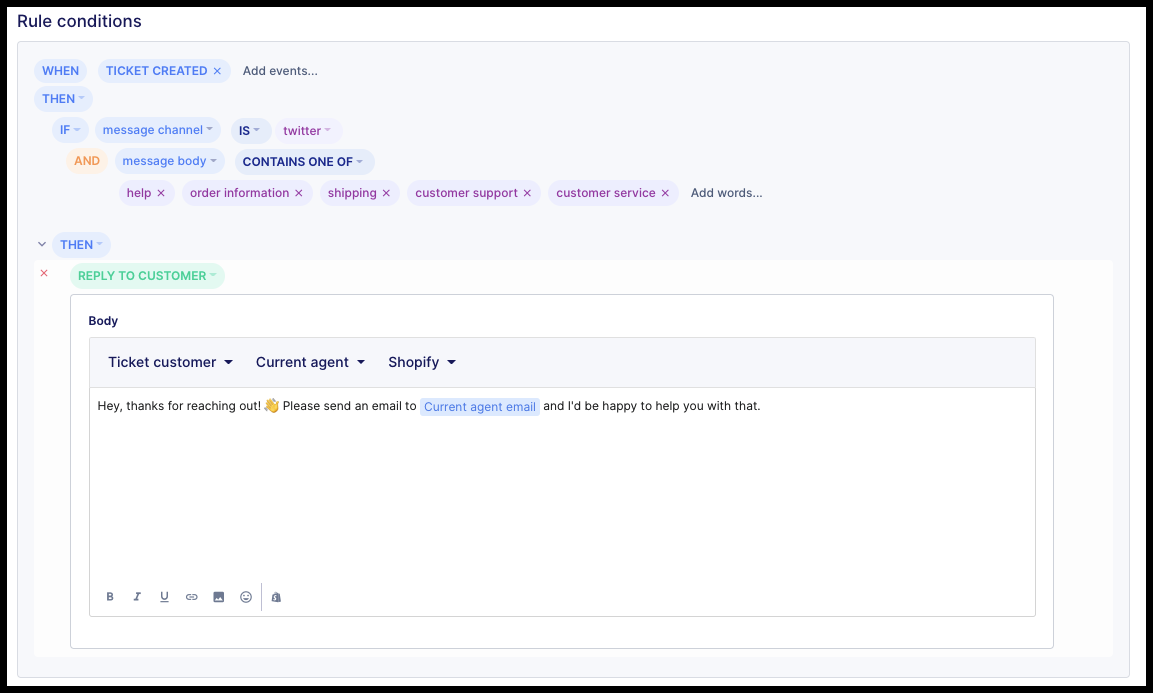Image resolution: width=1153 pixels, height=693 pixels.
Task: Click the WHEN tag
Action: coord(60,71)
